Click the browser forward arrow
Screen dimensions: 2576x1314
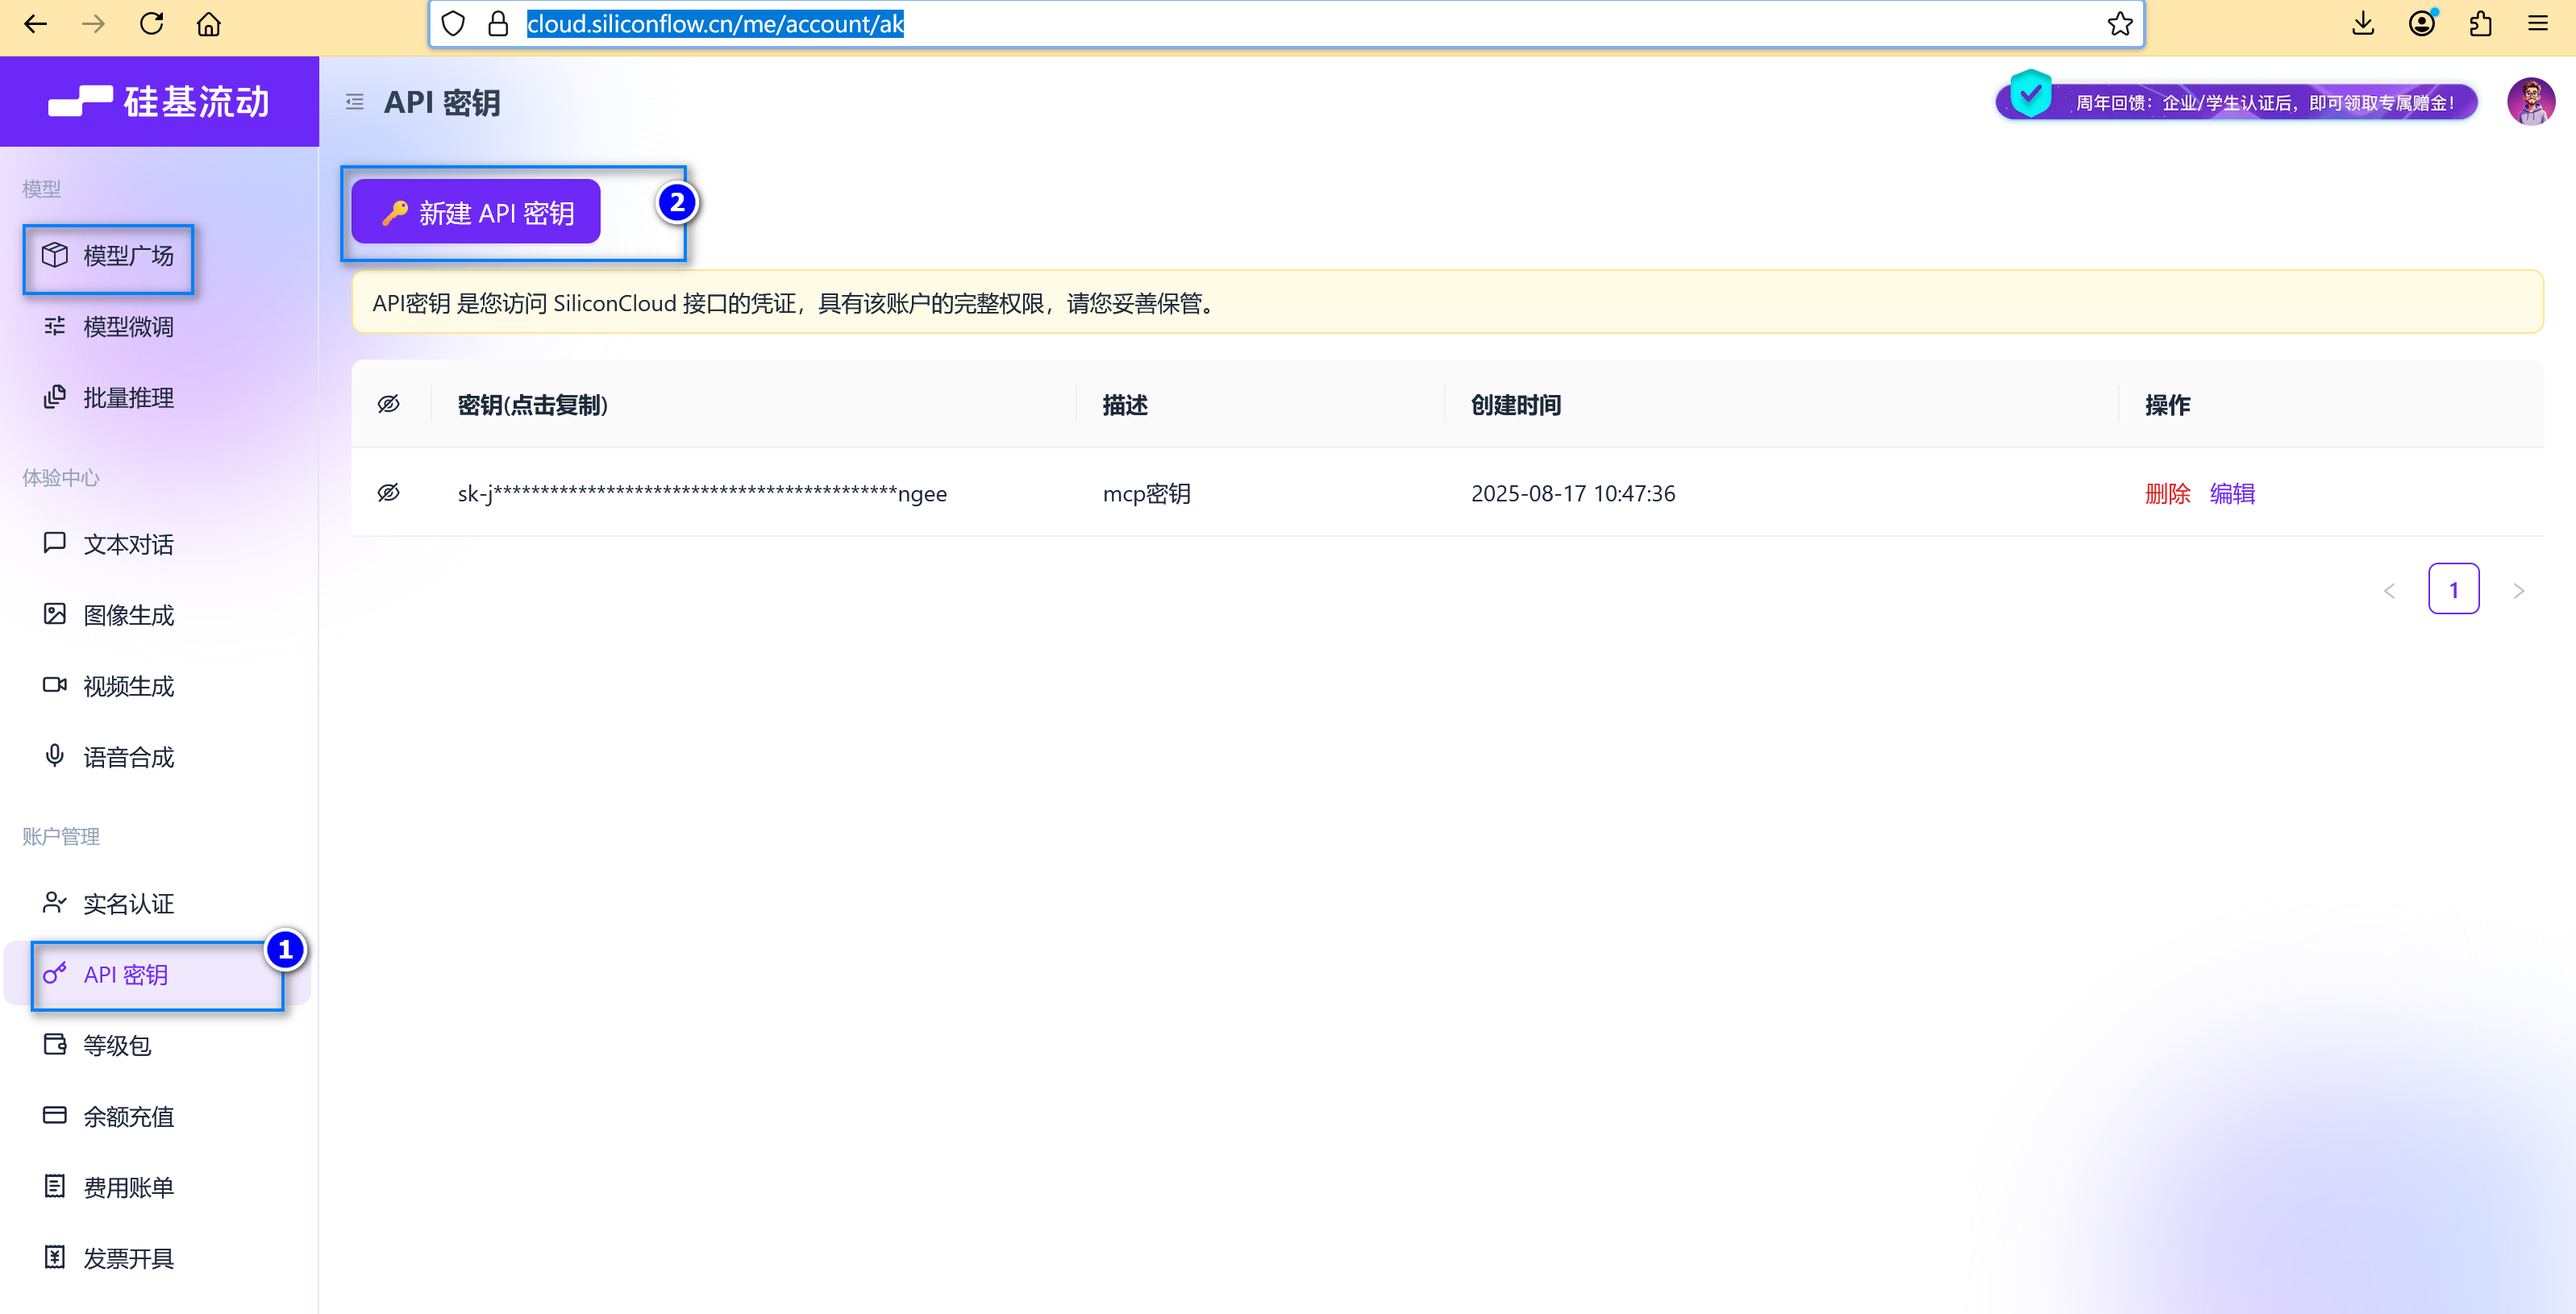[x=94, y=24]
